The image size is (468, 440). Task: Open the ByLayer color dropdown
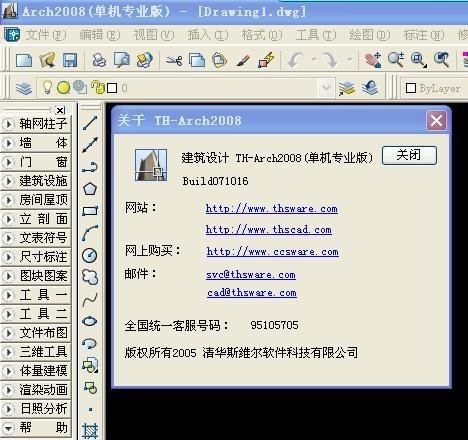(x=433, y=88)
